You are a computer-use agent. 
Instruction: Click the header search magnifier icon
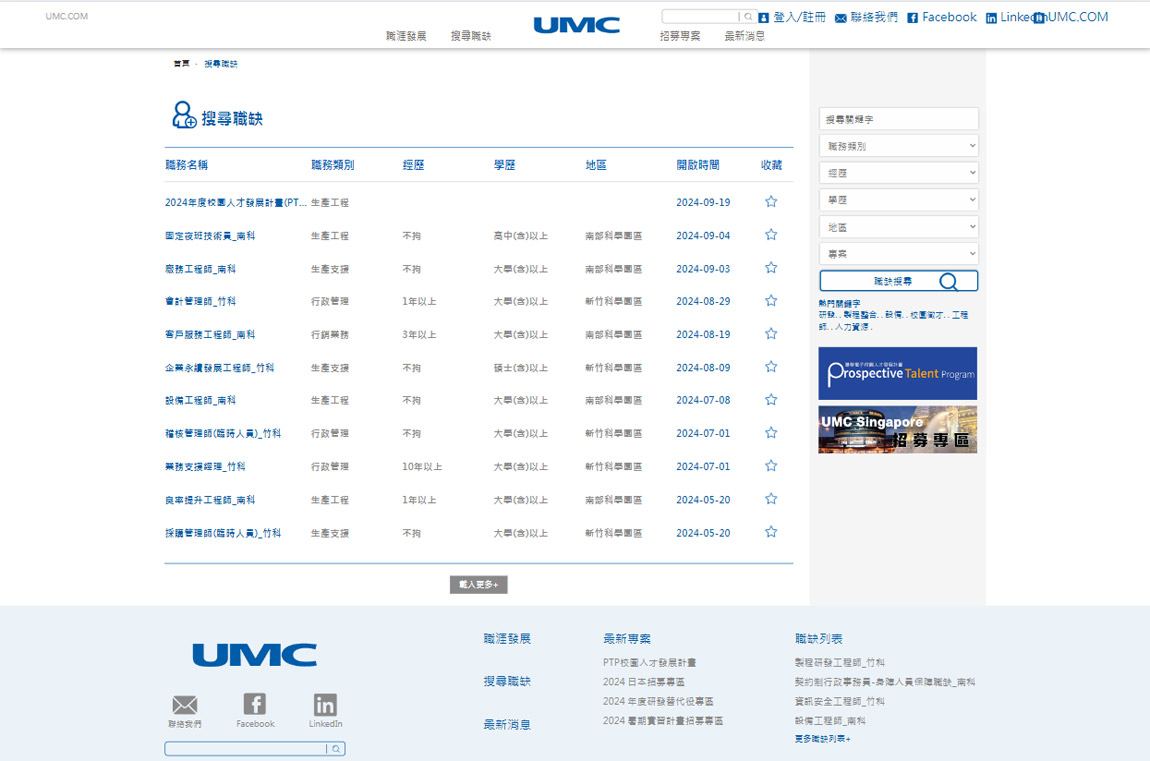(748, 17)
